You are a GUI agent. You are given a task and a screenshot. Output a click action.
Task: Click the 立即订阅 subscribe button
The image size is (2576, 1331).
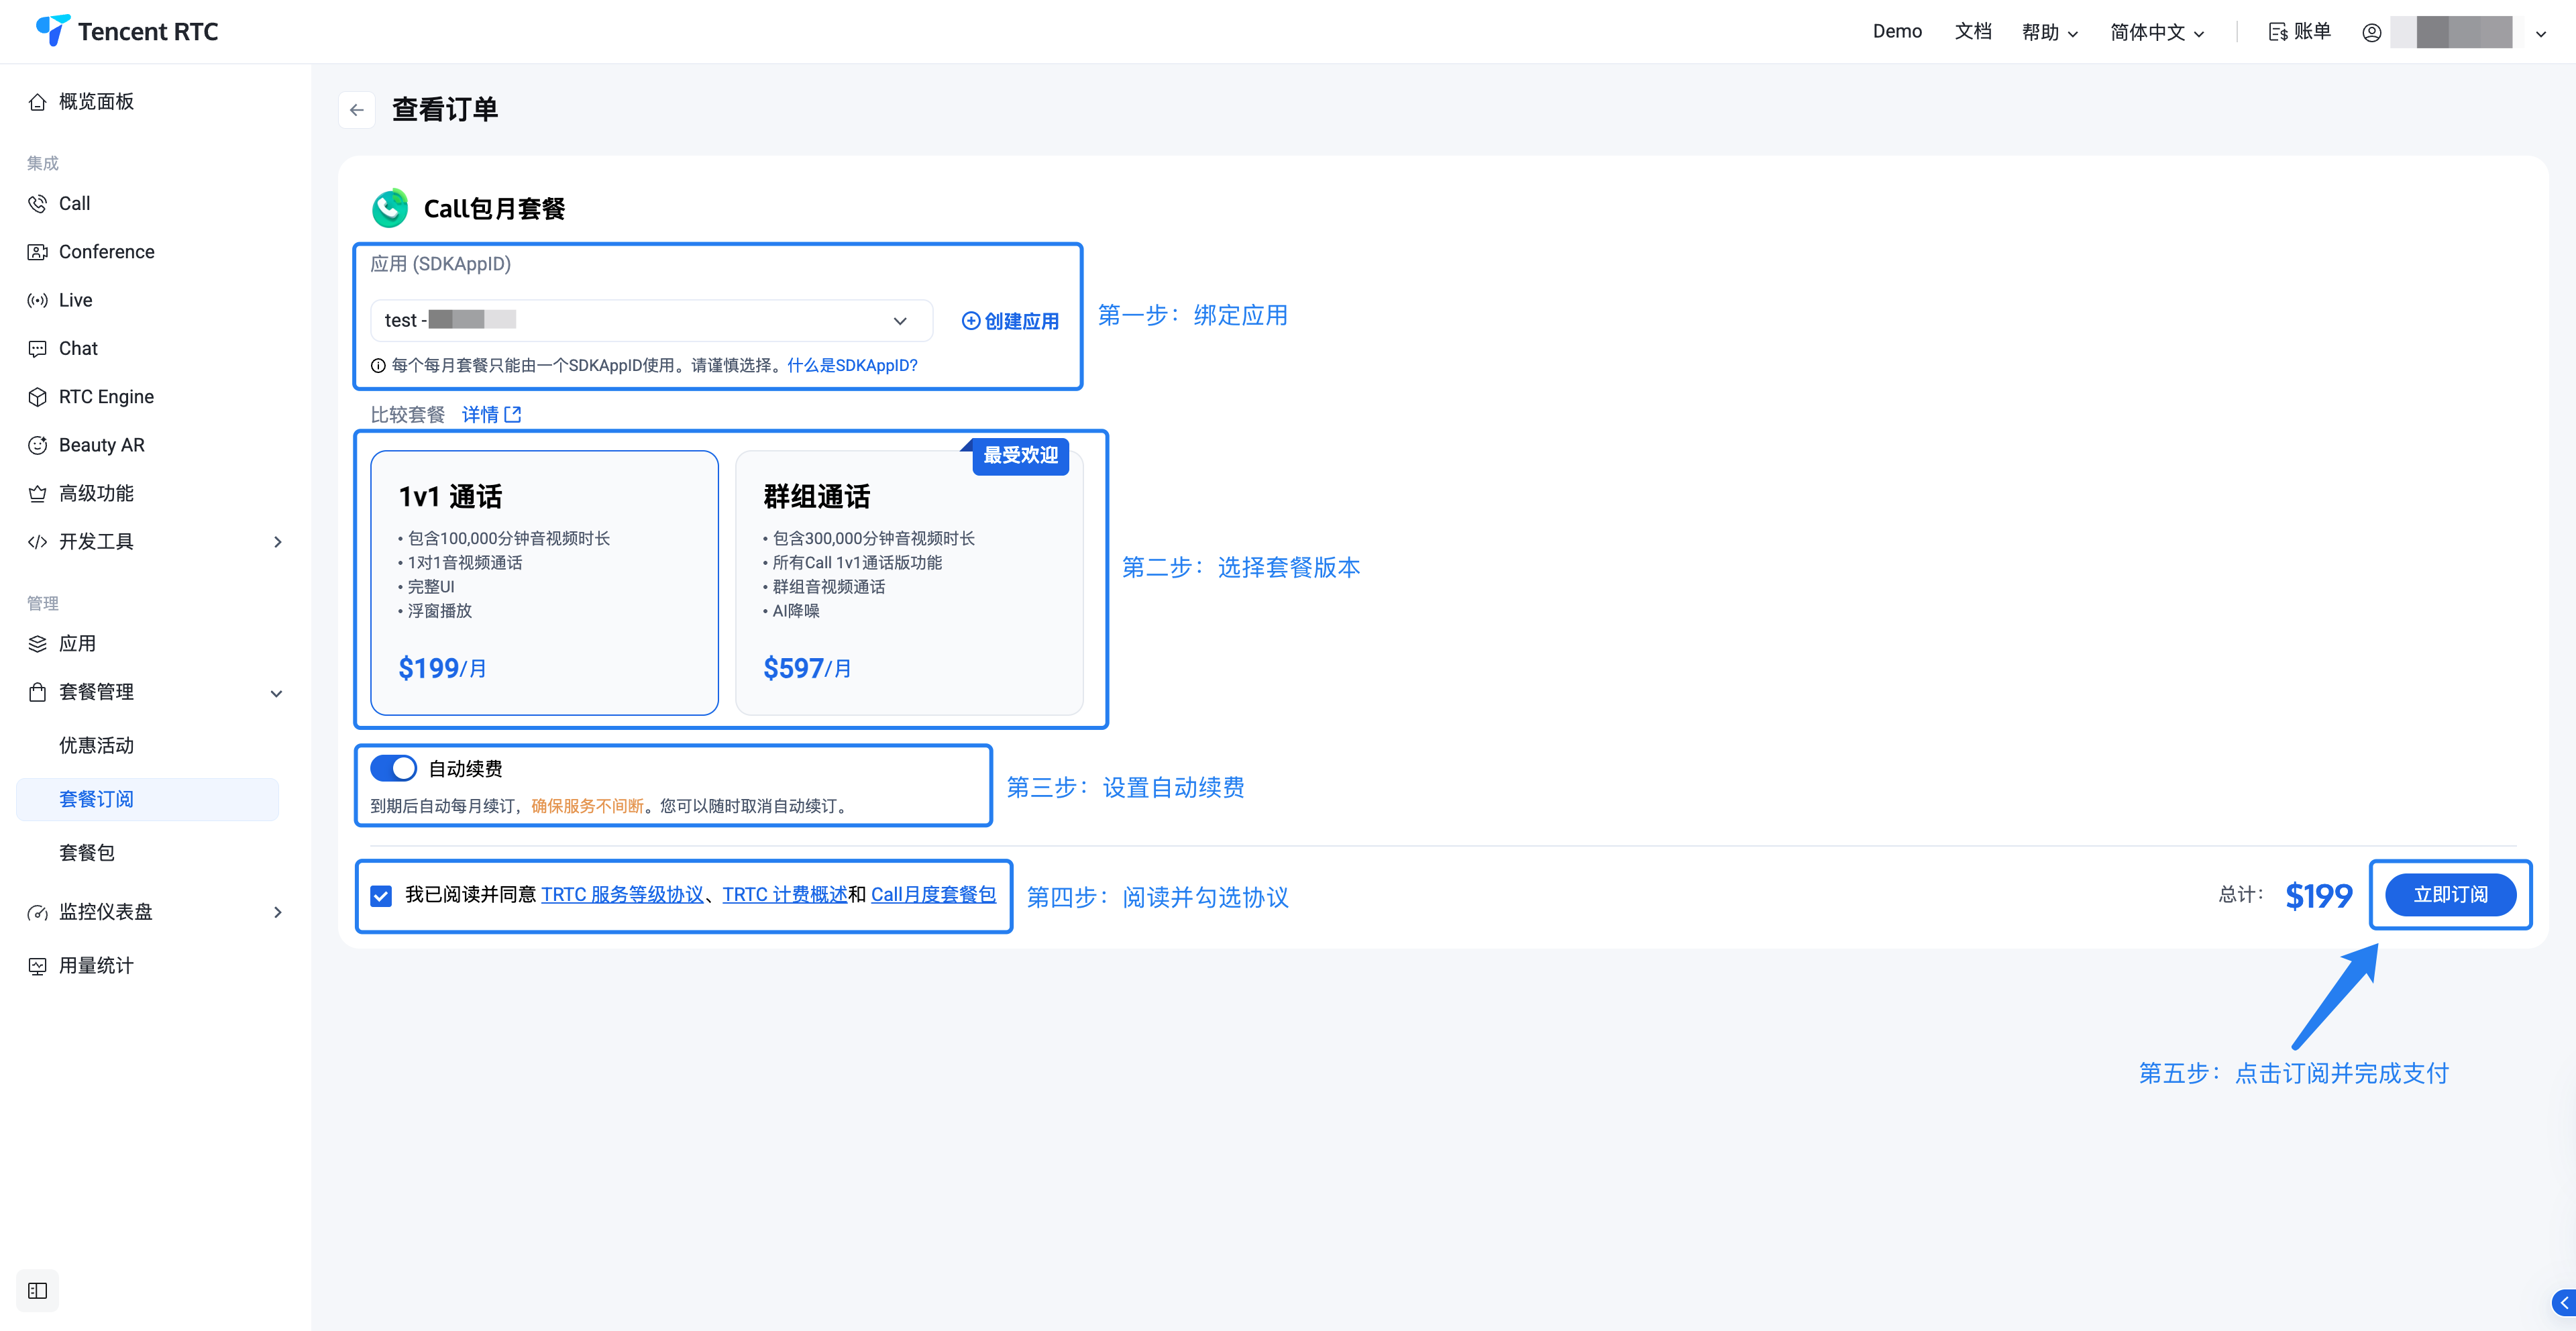click(x=2450, y=894)
